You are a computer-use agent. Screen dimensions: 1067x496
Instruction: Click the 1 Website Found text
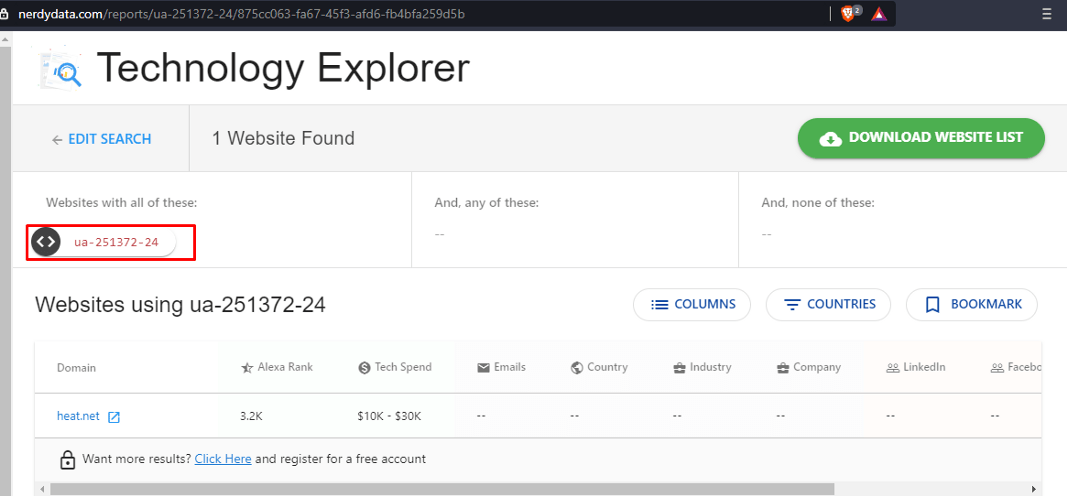[x=283, y=139]
